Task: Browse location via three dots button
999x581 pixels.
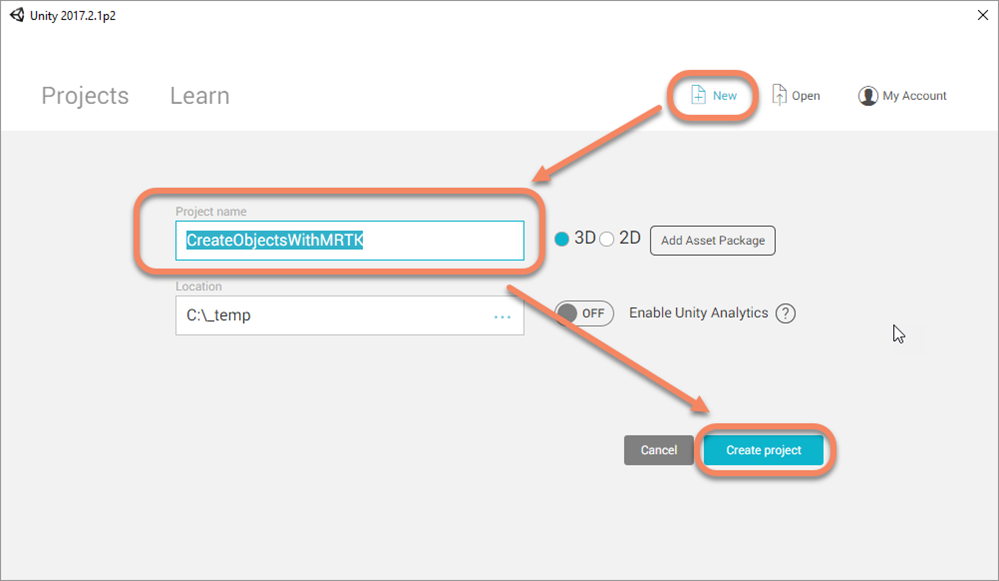Action: (x=503, y=316)
